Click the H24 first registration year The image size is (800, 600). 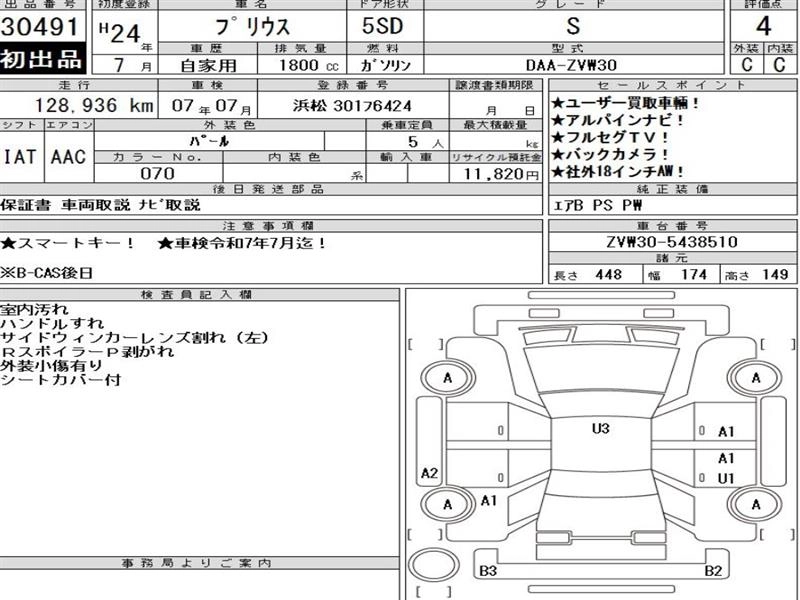(x=119, y=33)
